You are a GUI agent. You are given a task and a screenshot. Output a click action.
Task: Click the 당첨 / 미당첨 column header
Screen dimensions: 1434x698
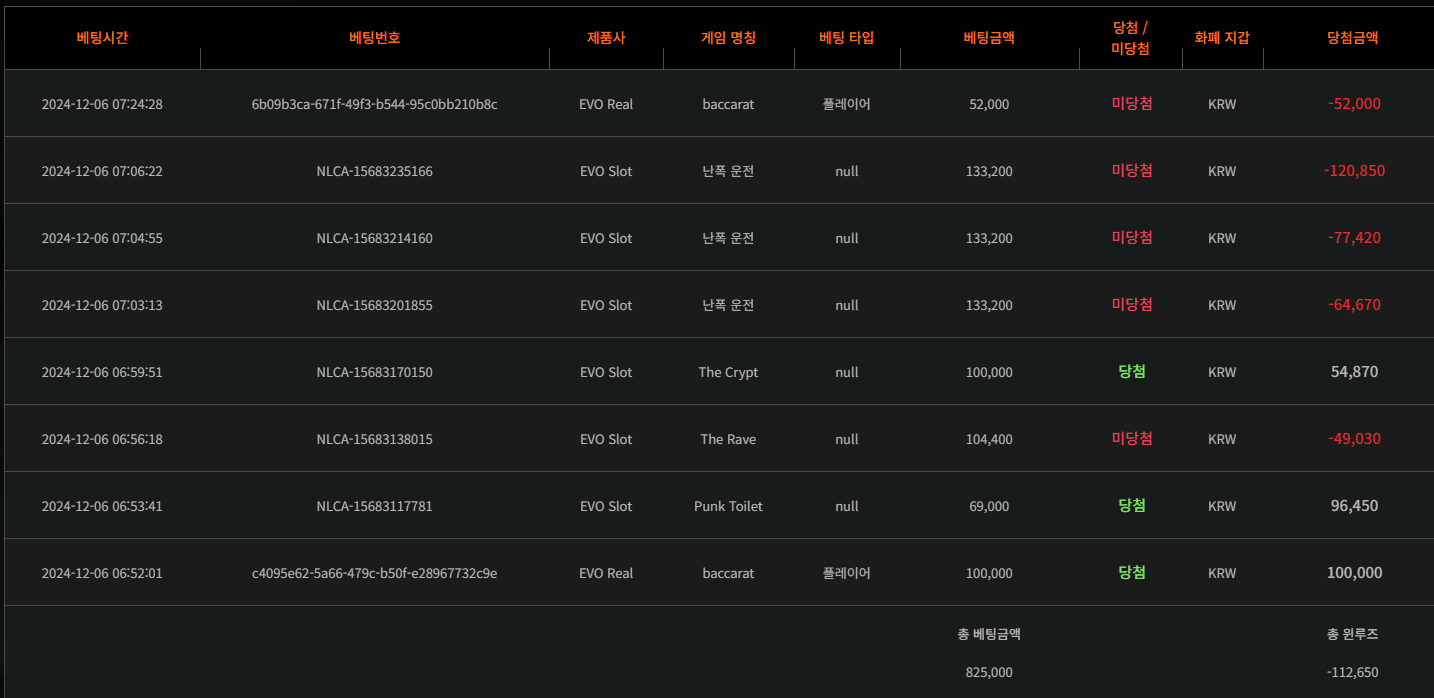coord(1131,38)
